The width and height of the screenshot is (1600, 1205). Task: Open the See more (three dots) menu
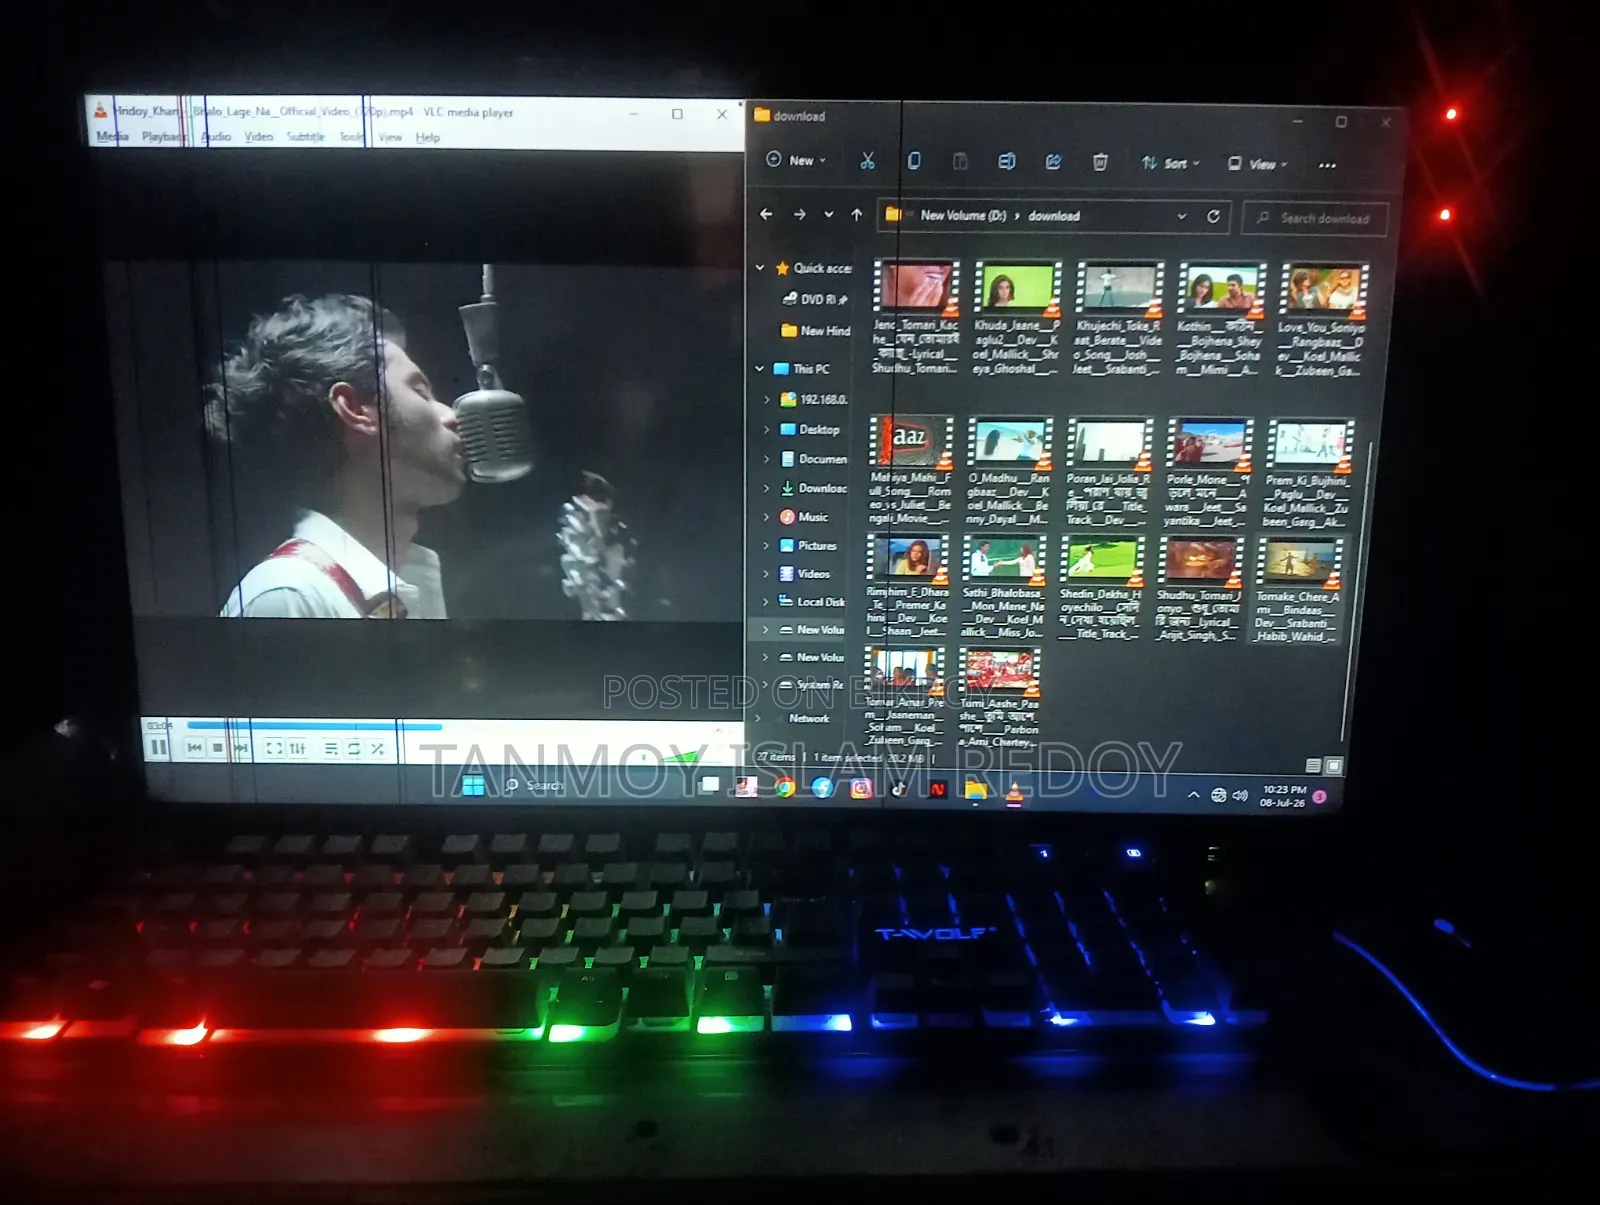pyautogui.click(x=1327, y=165)
